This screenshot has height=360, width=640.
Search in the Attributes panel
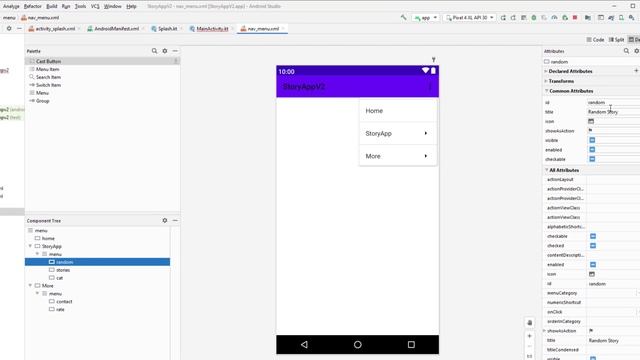point(626,51)
